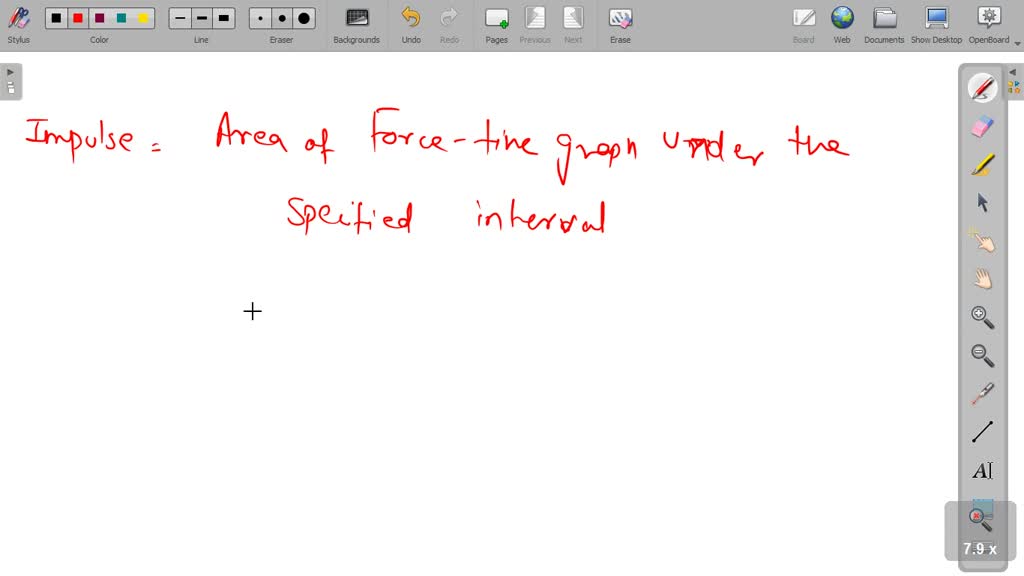Click the Zoom in magnifier tool
The image size is (1024, 576).
point(982,318)
